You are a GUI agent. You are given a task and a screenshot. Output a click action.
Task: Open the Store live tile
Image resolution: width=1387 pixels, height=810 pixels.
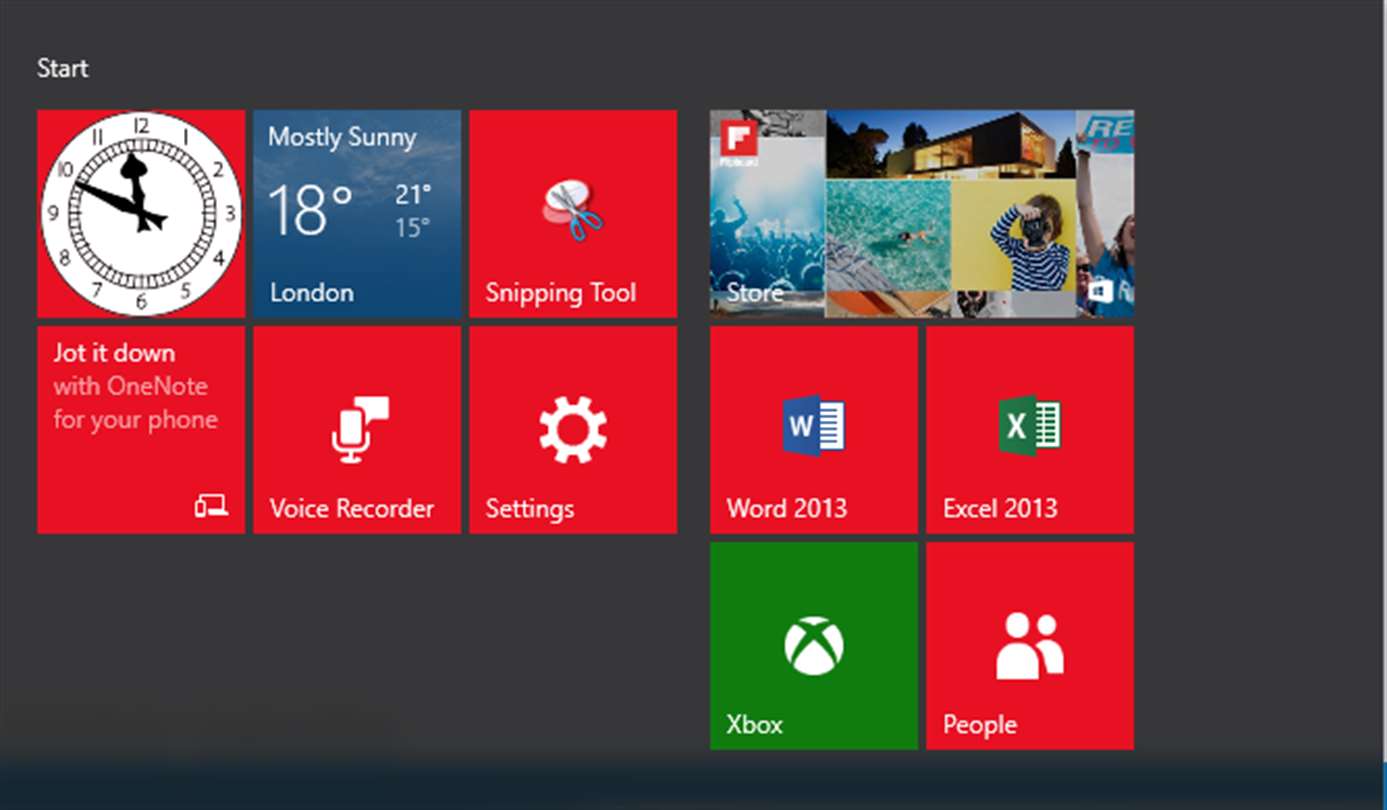pyautogui.click(x=922, y=213)
